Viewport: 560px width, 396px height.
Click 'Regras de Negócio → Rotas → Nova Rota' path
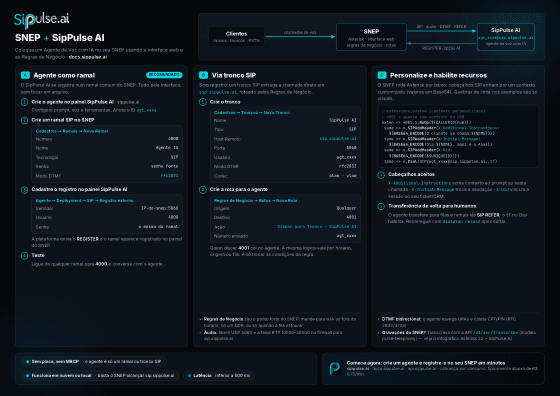[x=256, y=200]
